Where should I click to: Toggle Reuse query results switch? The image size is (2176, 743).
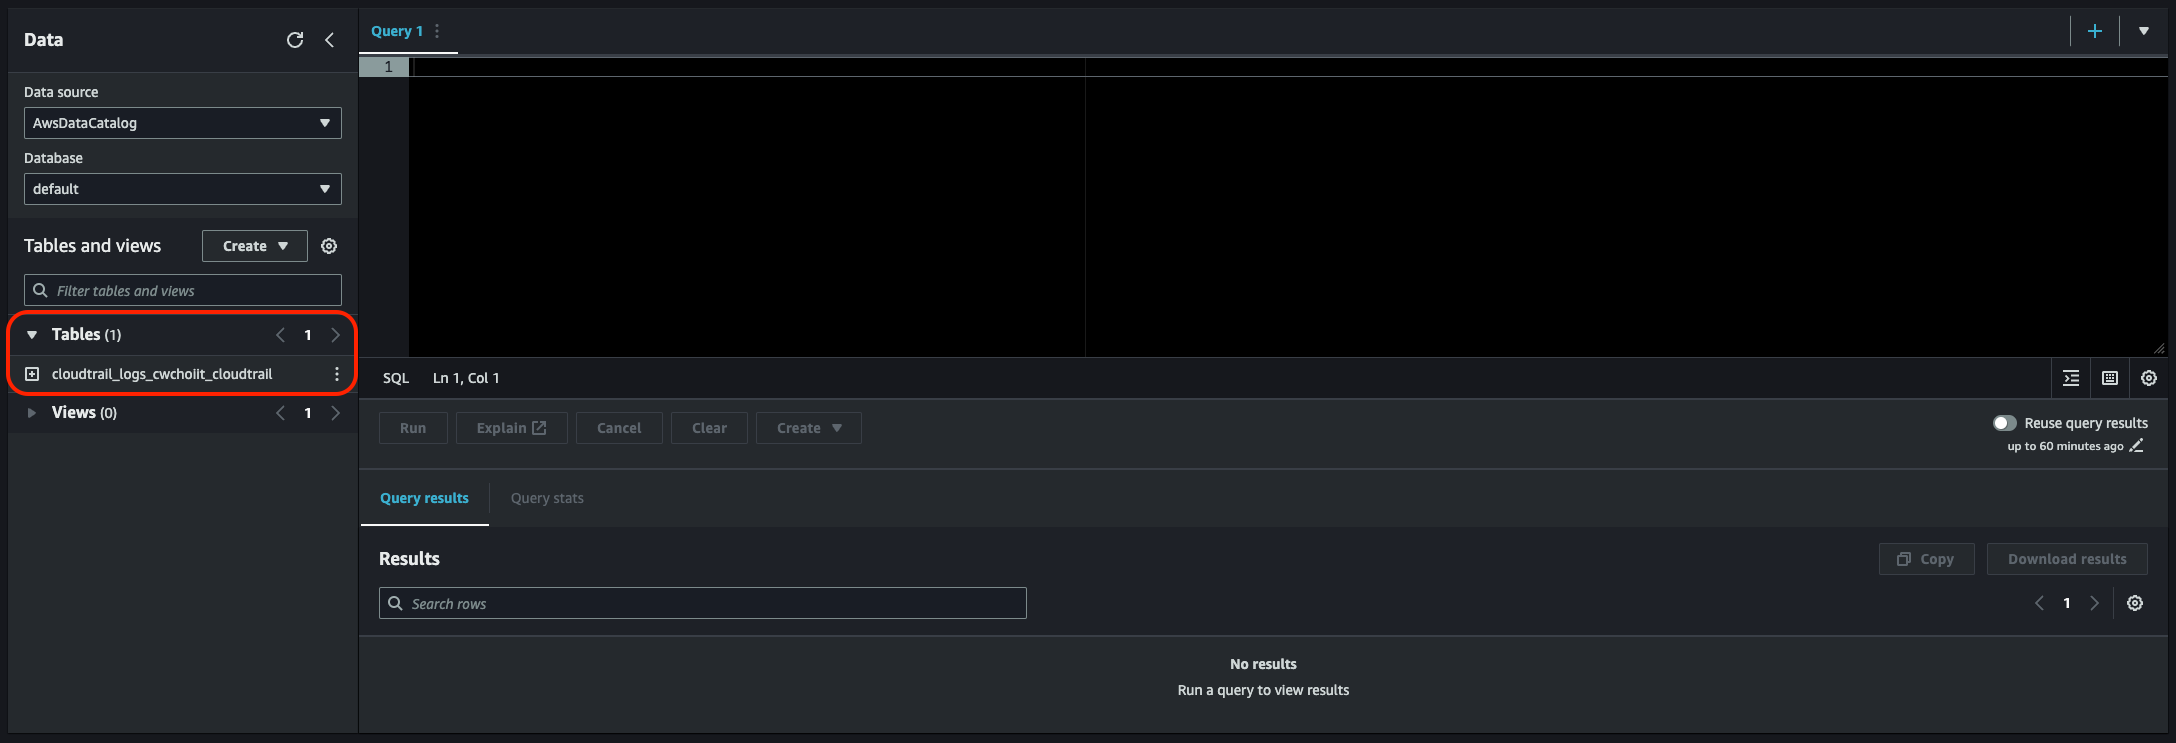2004,423
